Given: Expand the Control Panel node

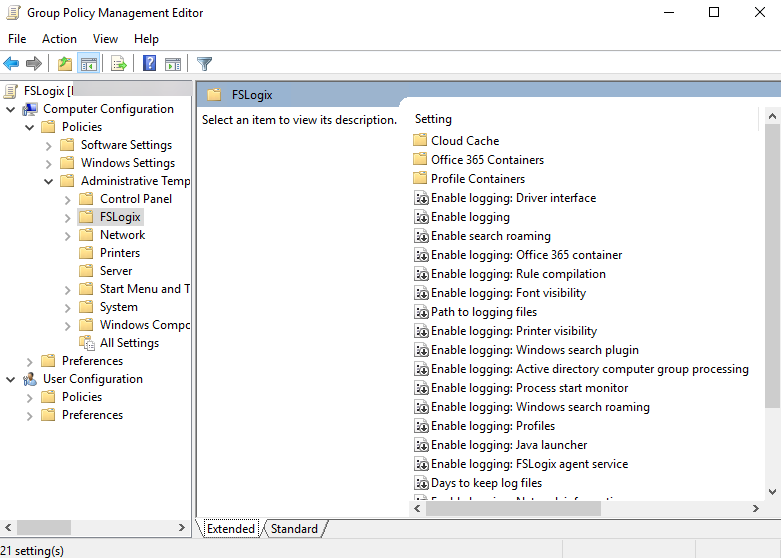Looking at the screenshot, I should [x=68, y=200].
